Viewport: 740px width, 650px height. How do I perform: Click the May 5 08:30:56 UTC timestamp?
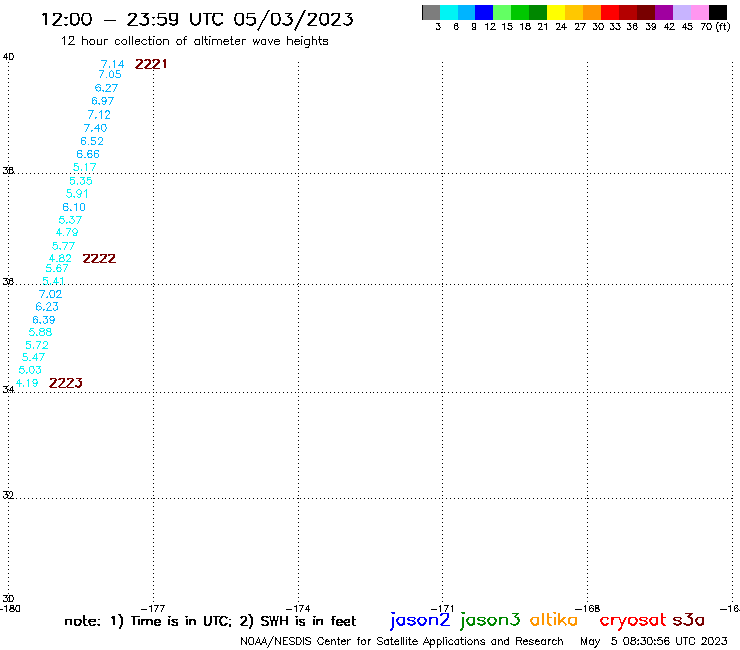point(654,641)
